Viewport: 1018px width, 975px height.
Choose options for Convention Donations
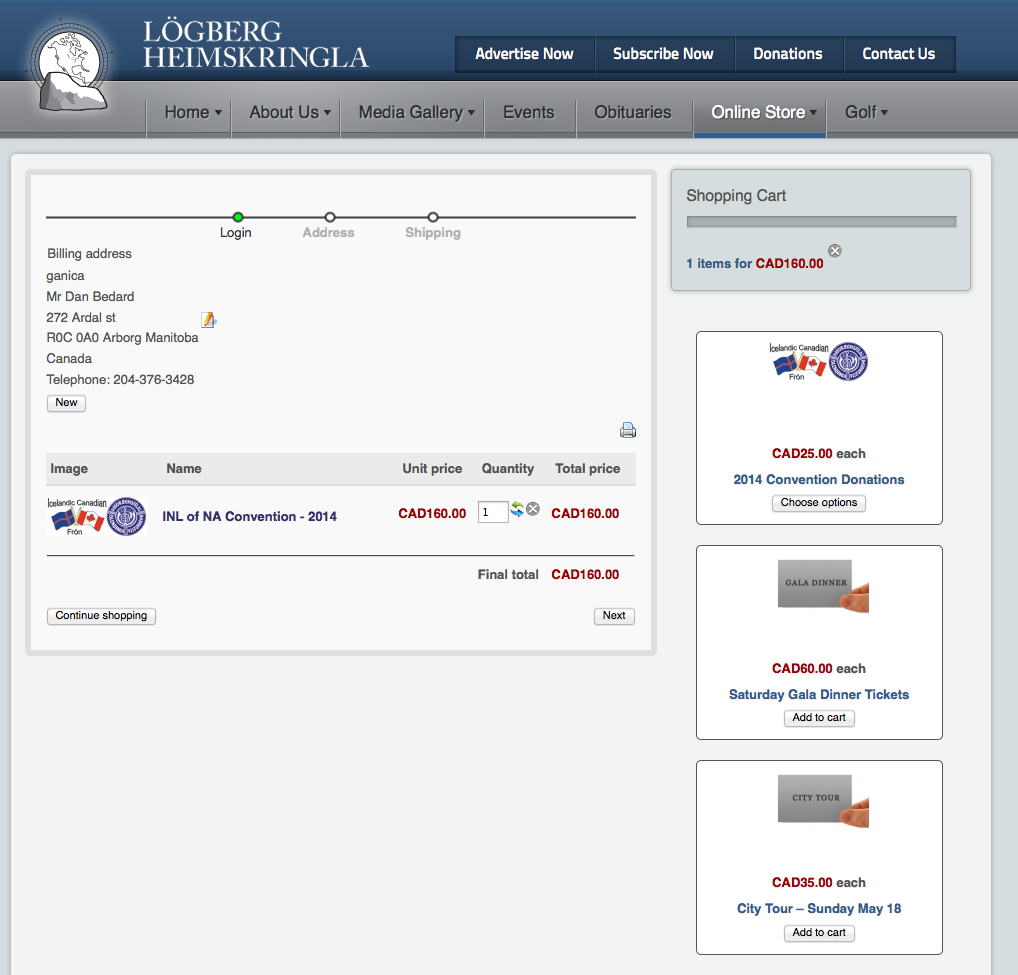click(819, 502)
